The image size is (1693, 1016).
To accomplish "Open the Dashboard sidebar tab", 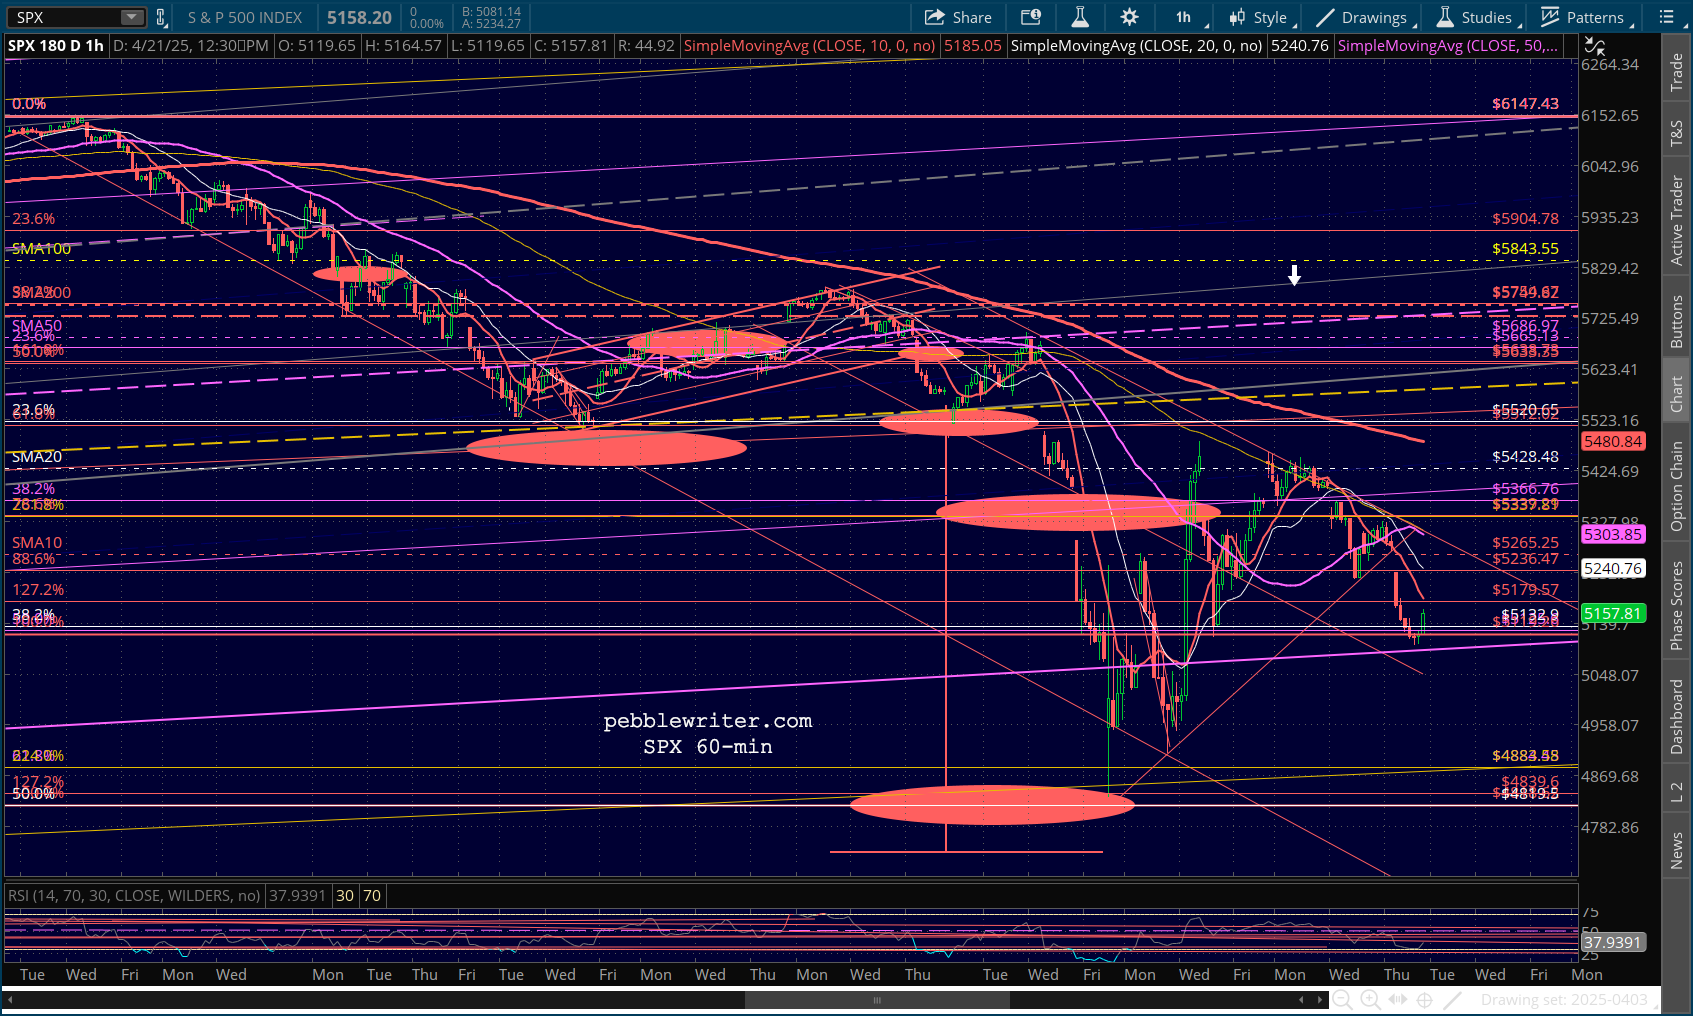I will [1677, 716].
